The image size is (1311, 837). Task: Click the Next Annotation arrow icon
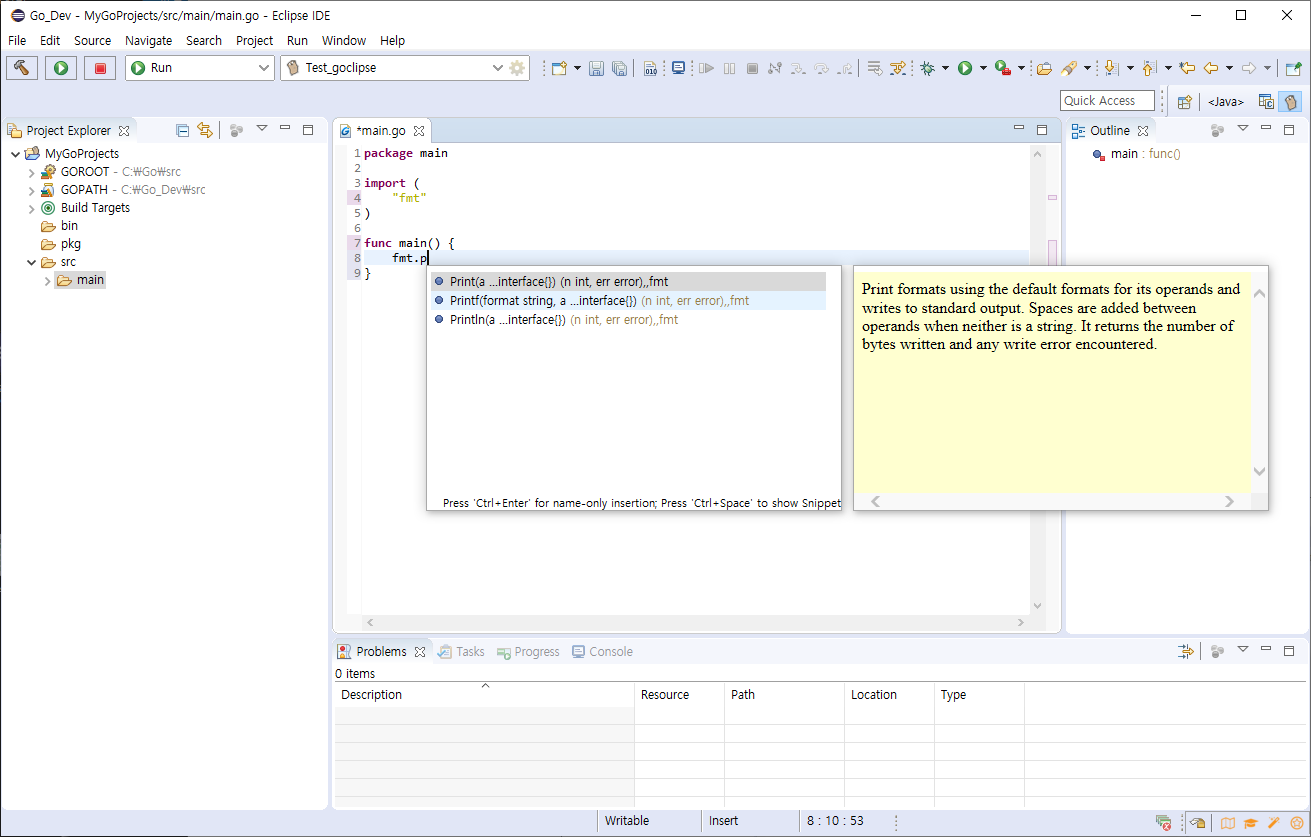(1110, 68)
